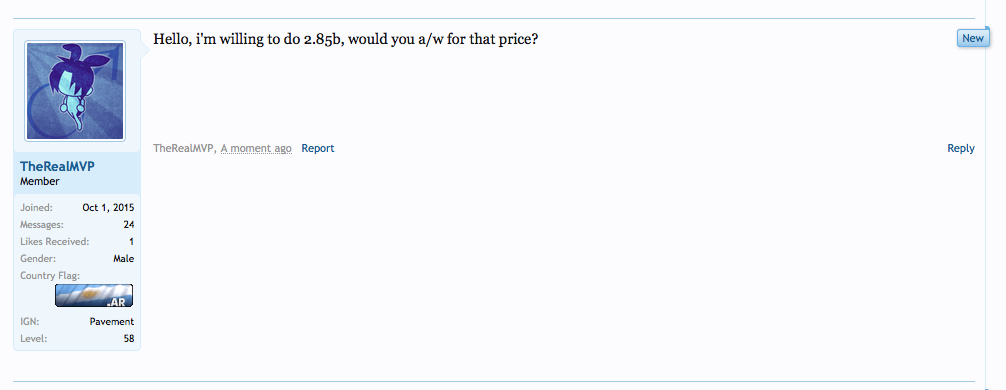The width and height of the screenshot is (1006, 390).
Task: Report this post
Action: 318,148
